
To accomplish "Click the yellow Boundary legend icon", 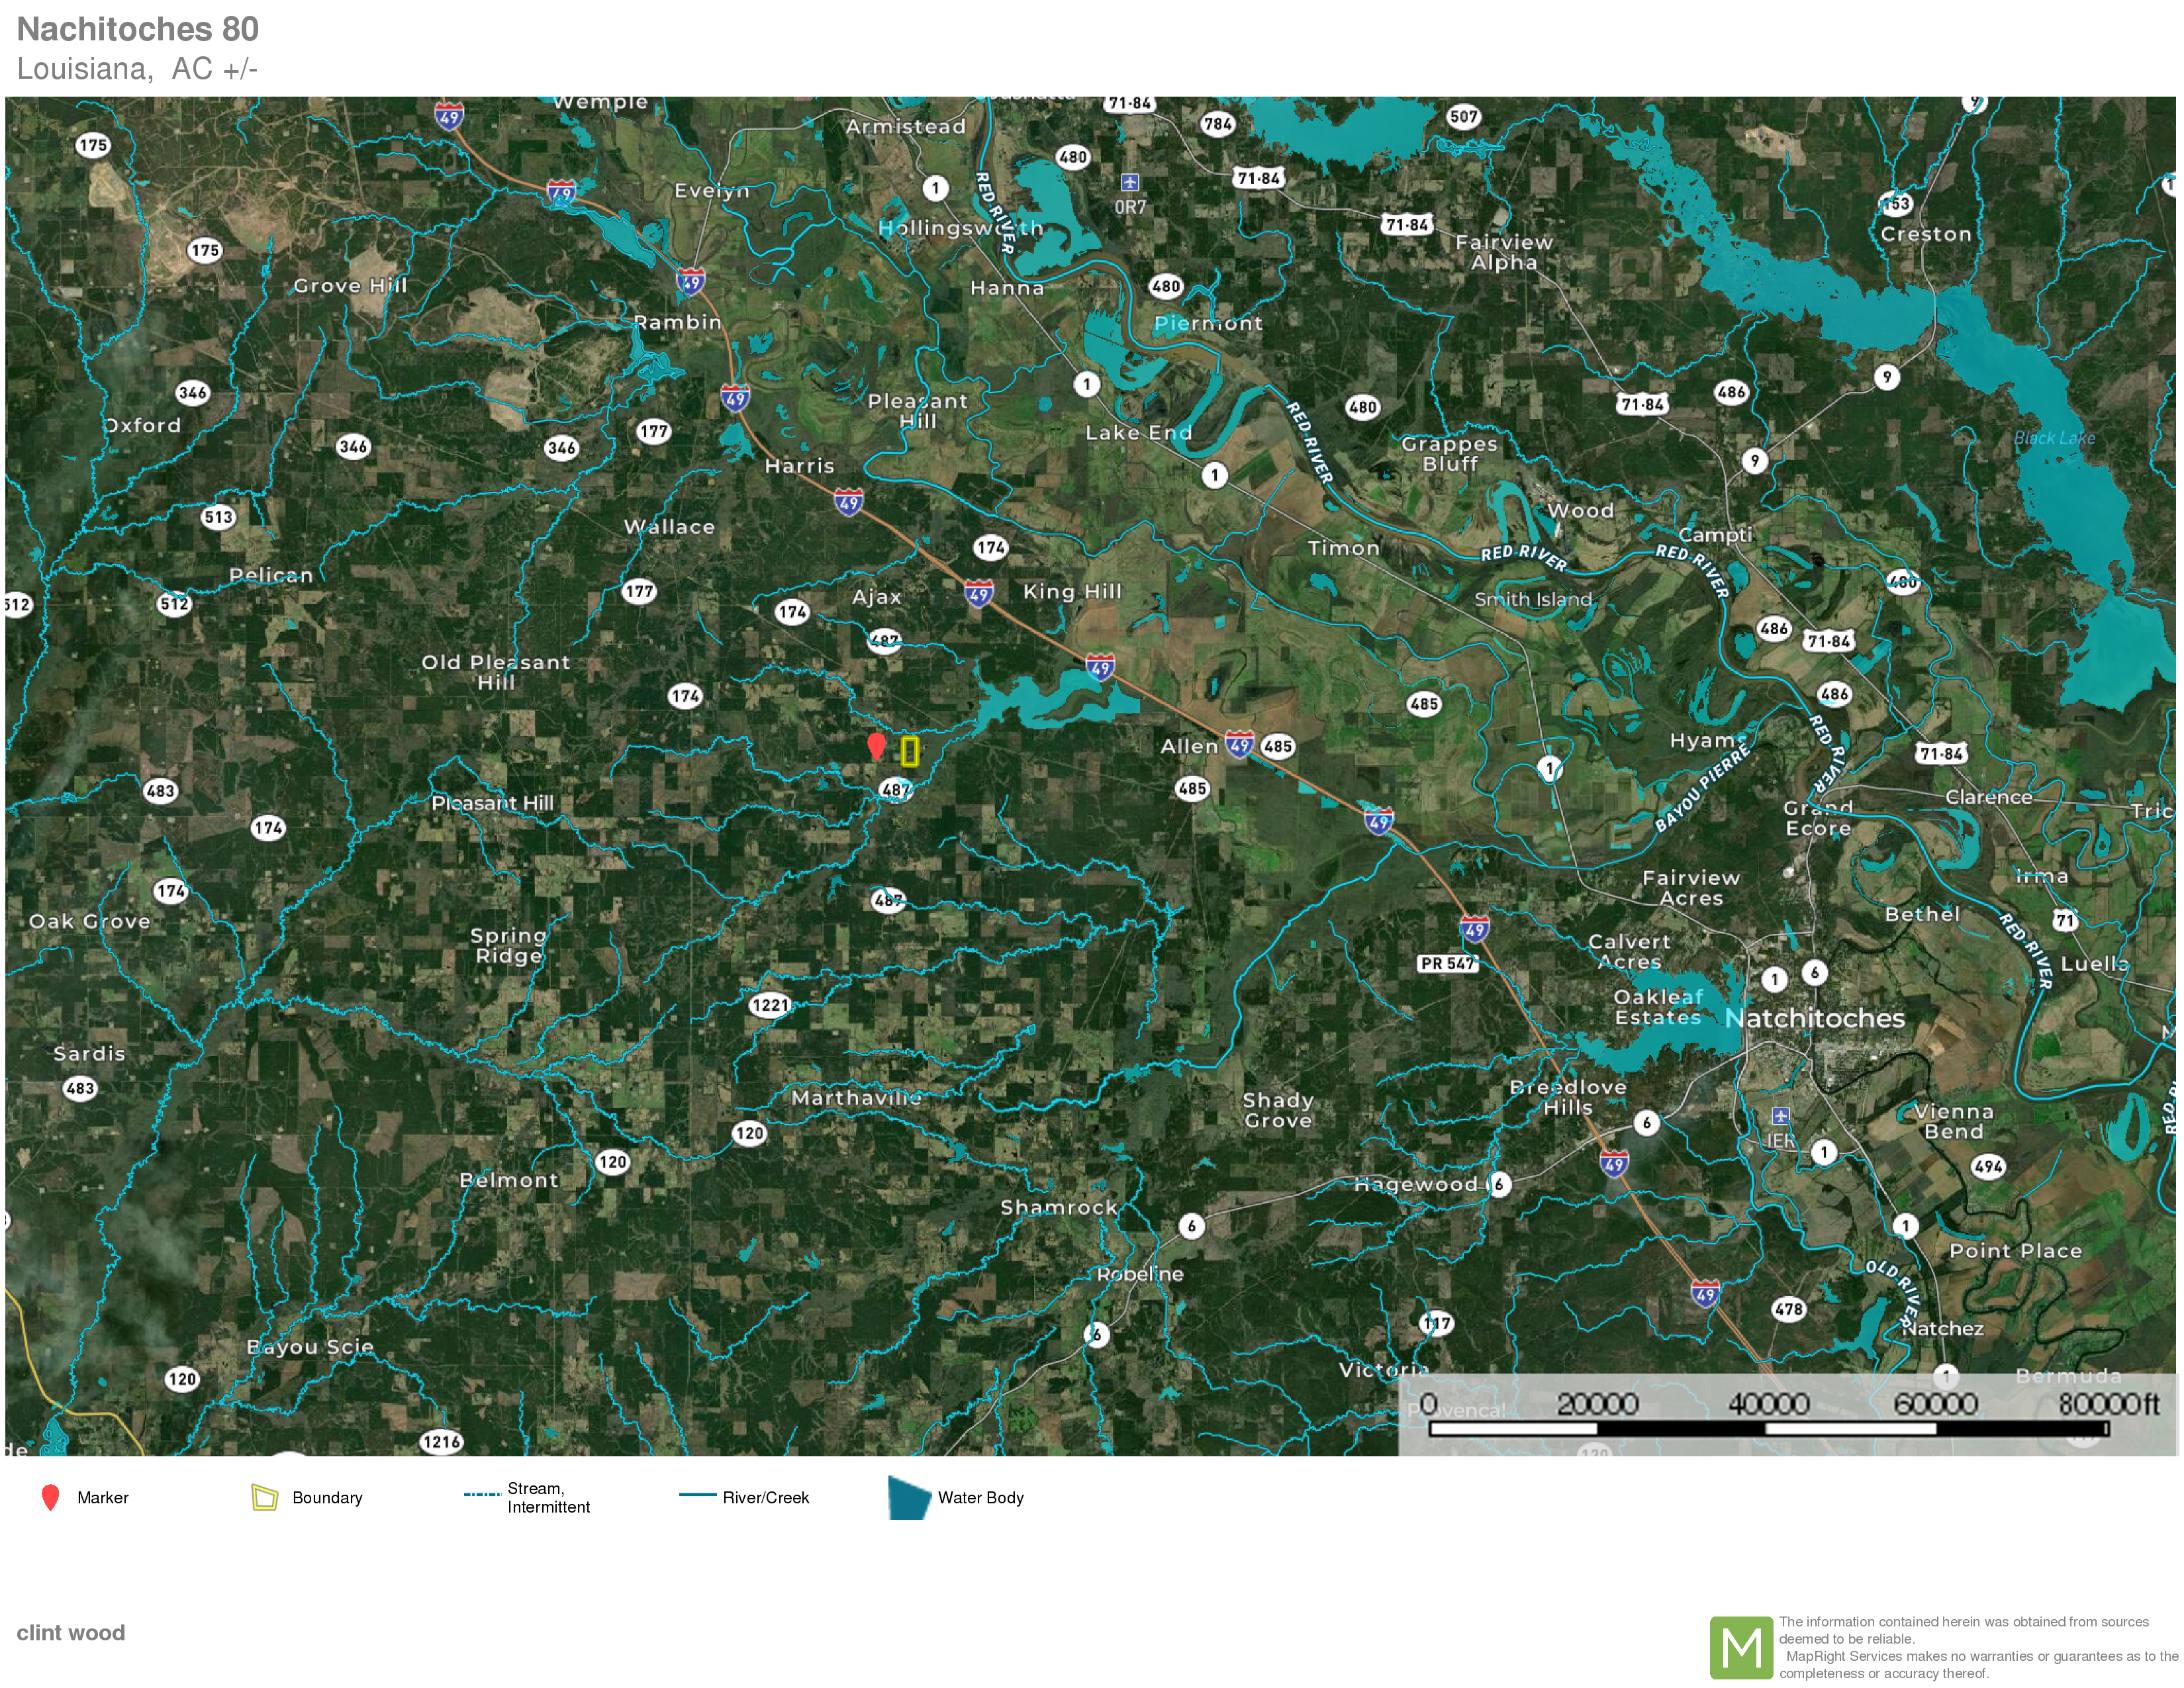I will [x=264, y=1497].
